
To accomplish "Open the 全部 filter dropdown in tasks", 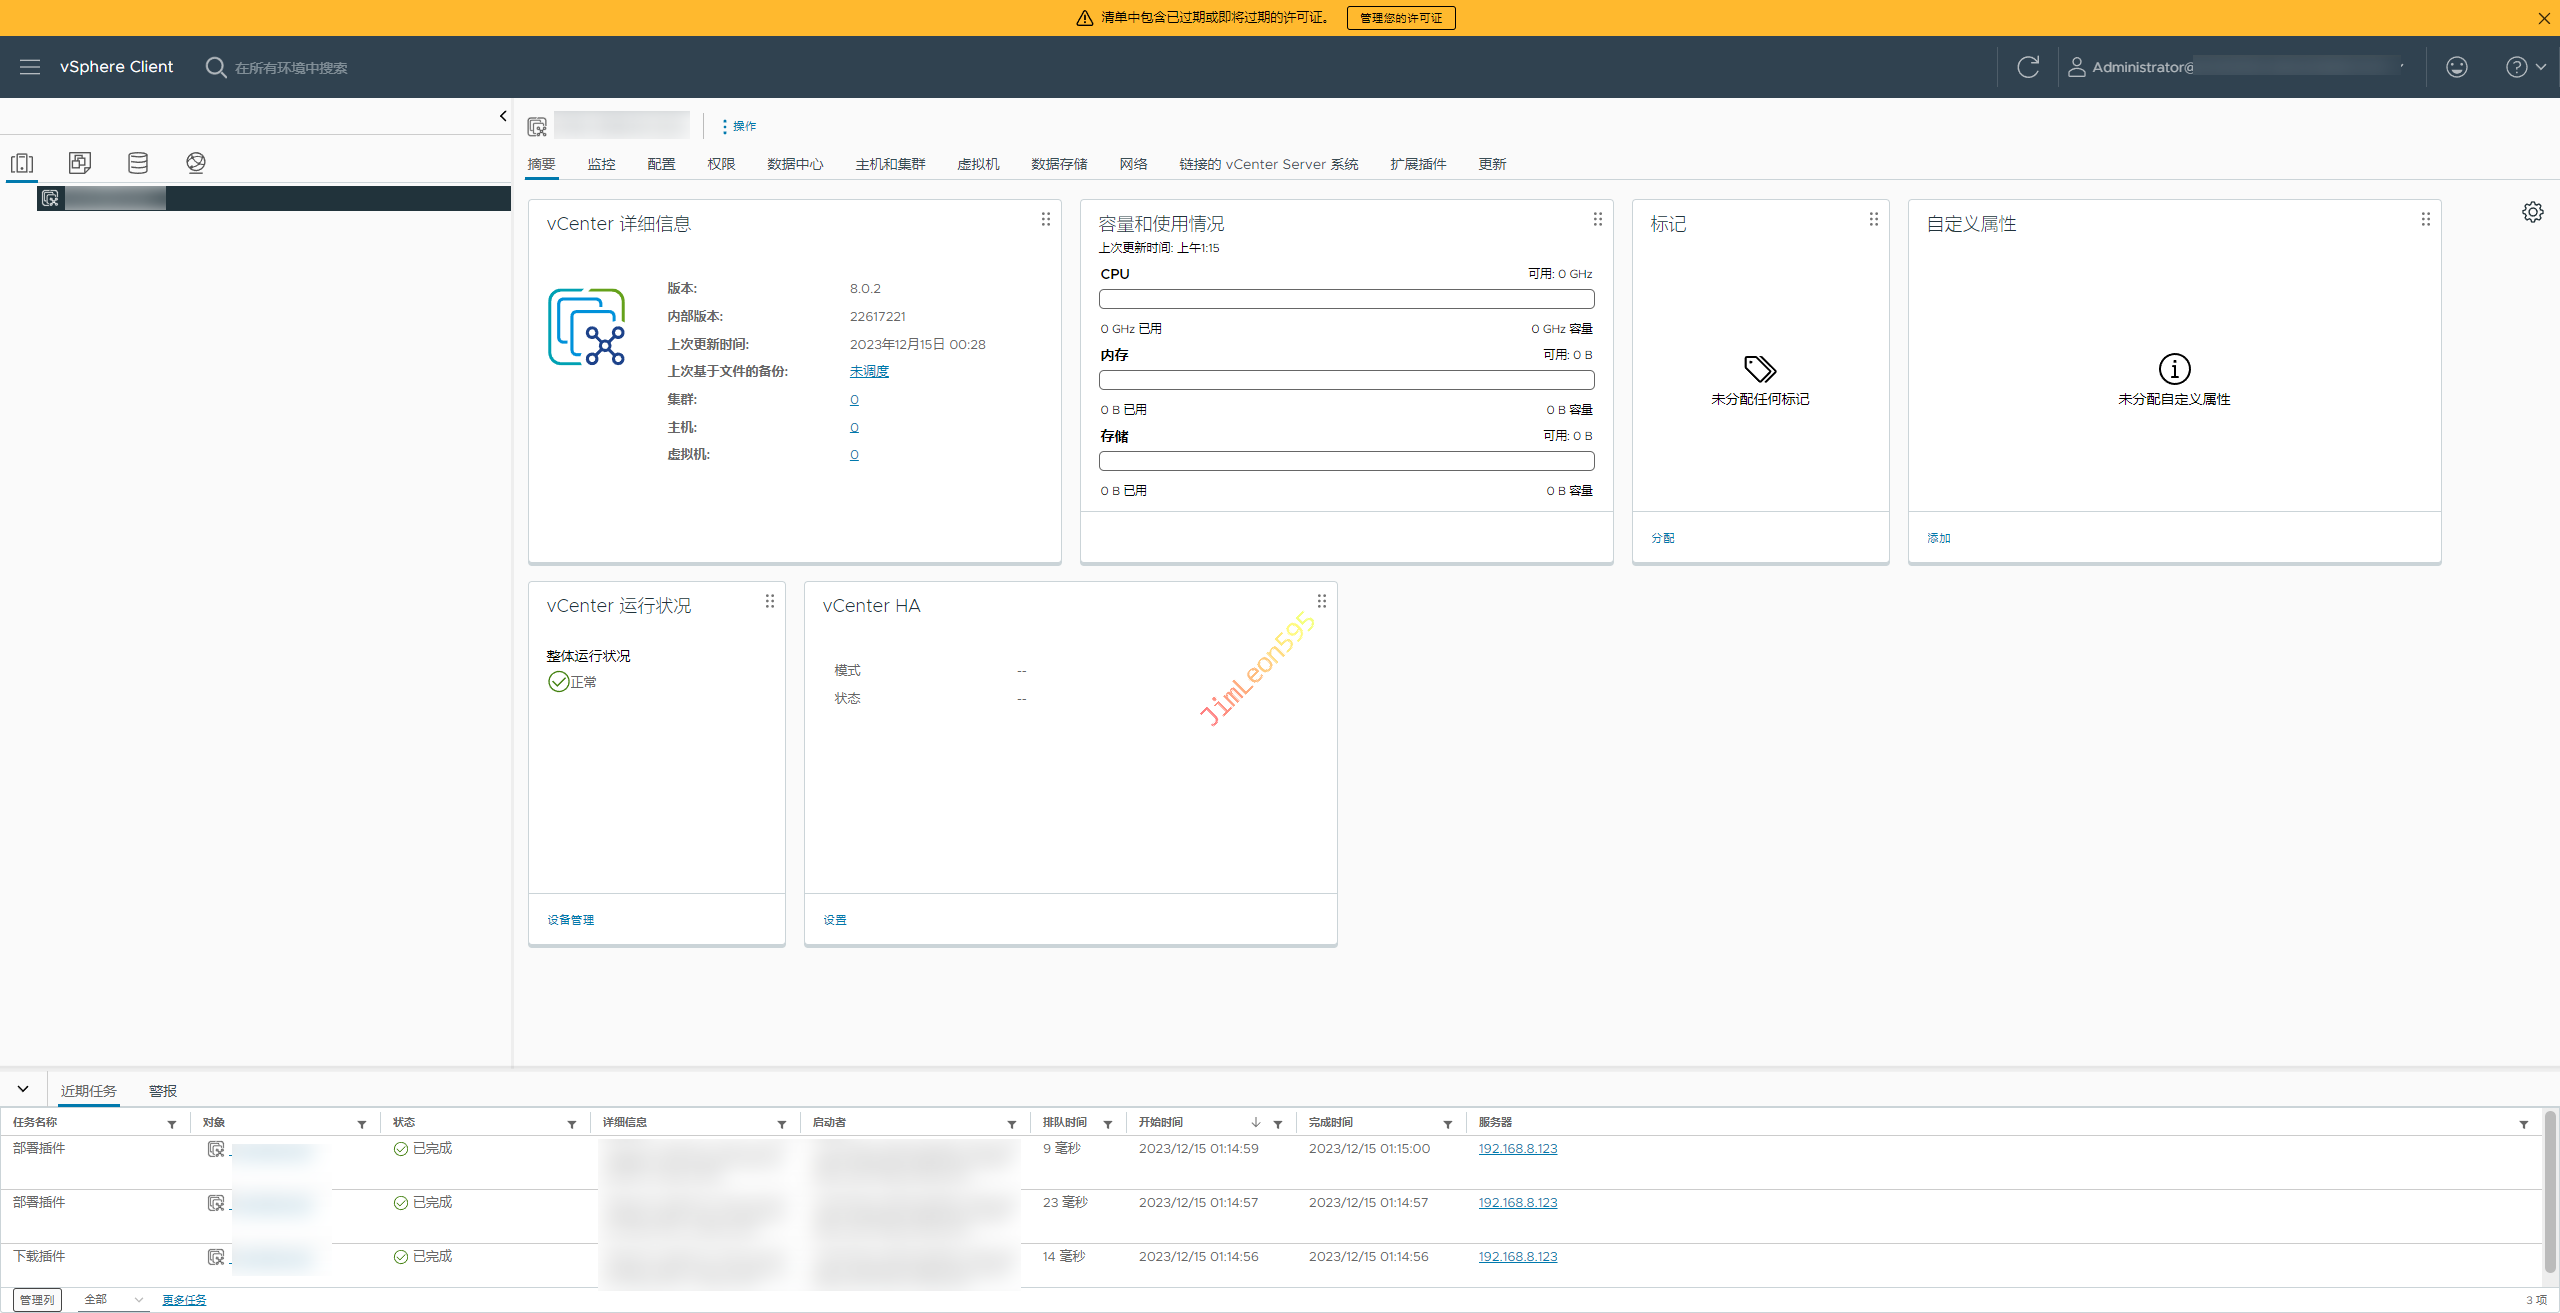I will (x=113, y=1299).
